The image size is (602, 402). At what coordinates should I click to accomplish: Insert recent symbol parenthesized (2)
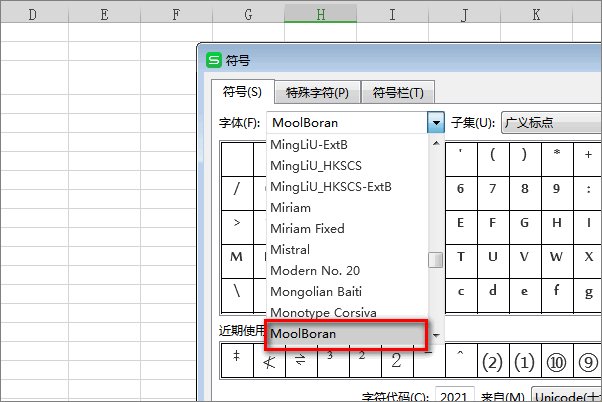pos(493,361)
